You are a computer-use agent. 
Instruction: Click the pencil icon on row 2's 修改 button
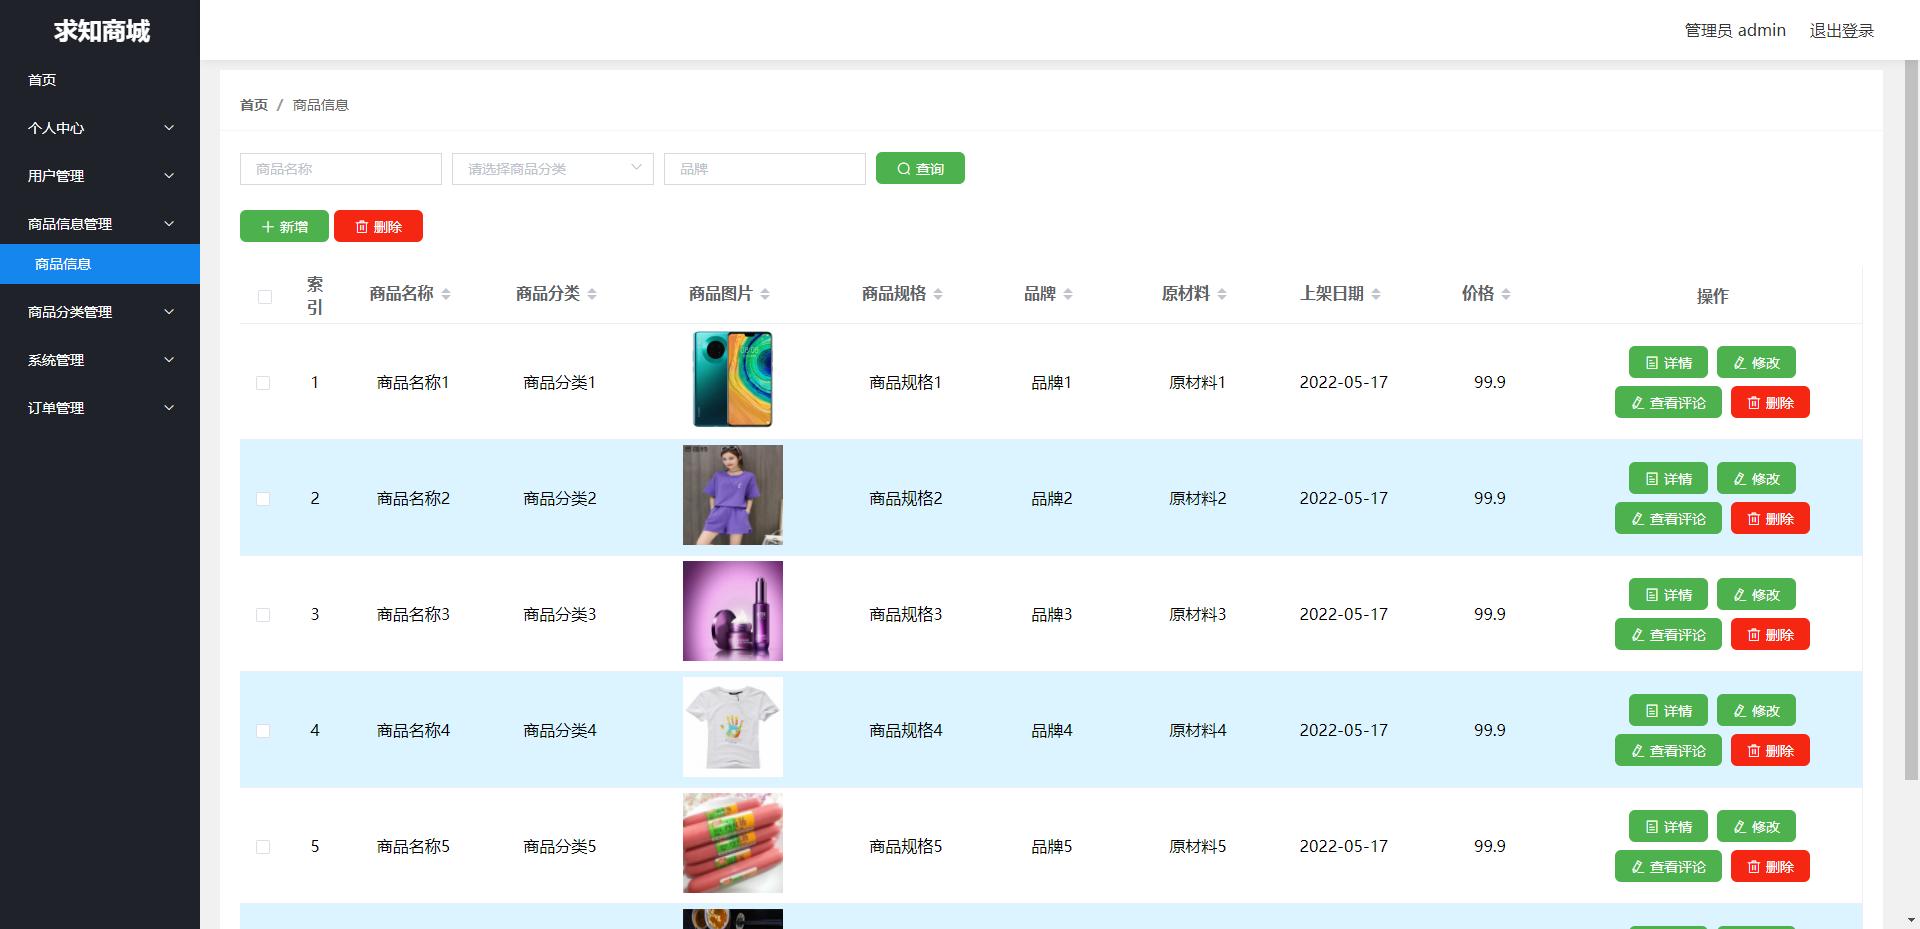(x=1739, y=478)
